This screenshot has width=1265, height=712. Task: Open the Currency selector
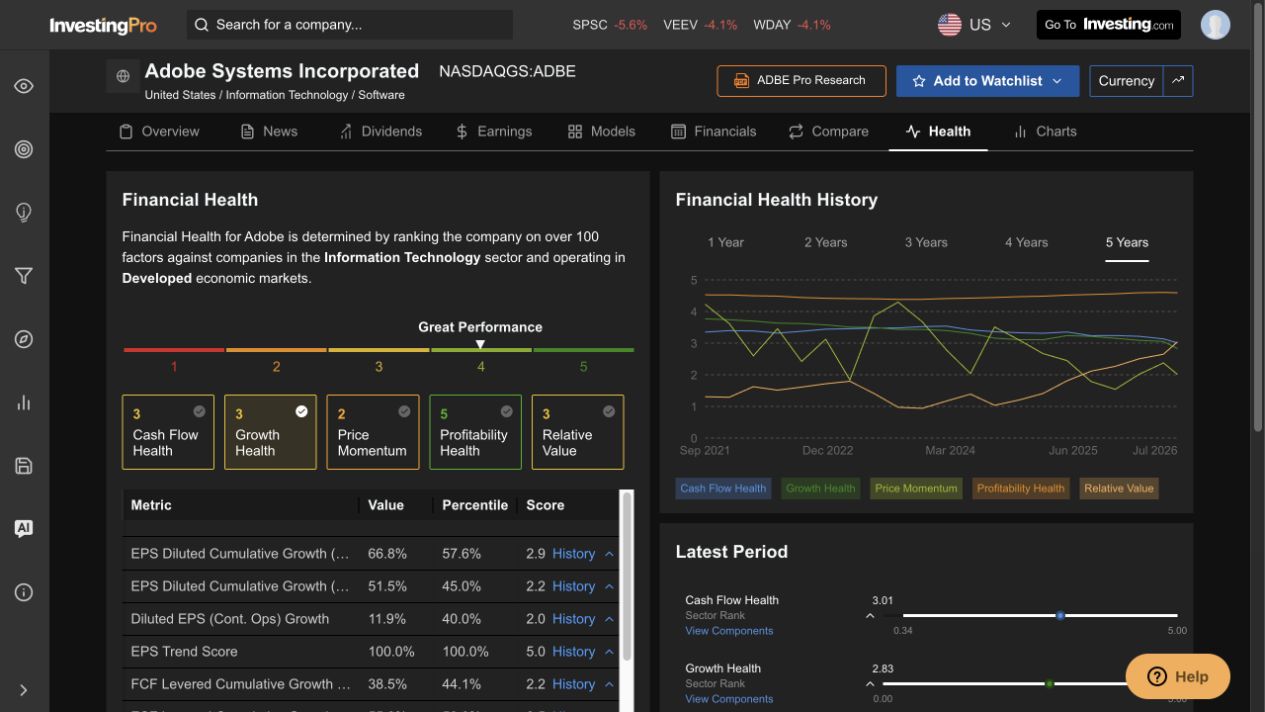[1126, 81]
